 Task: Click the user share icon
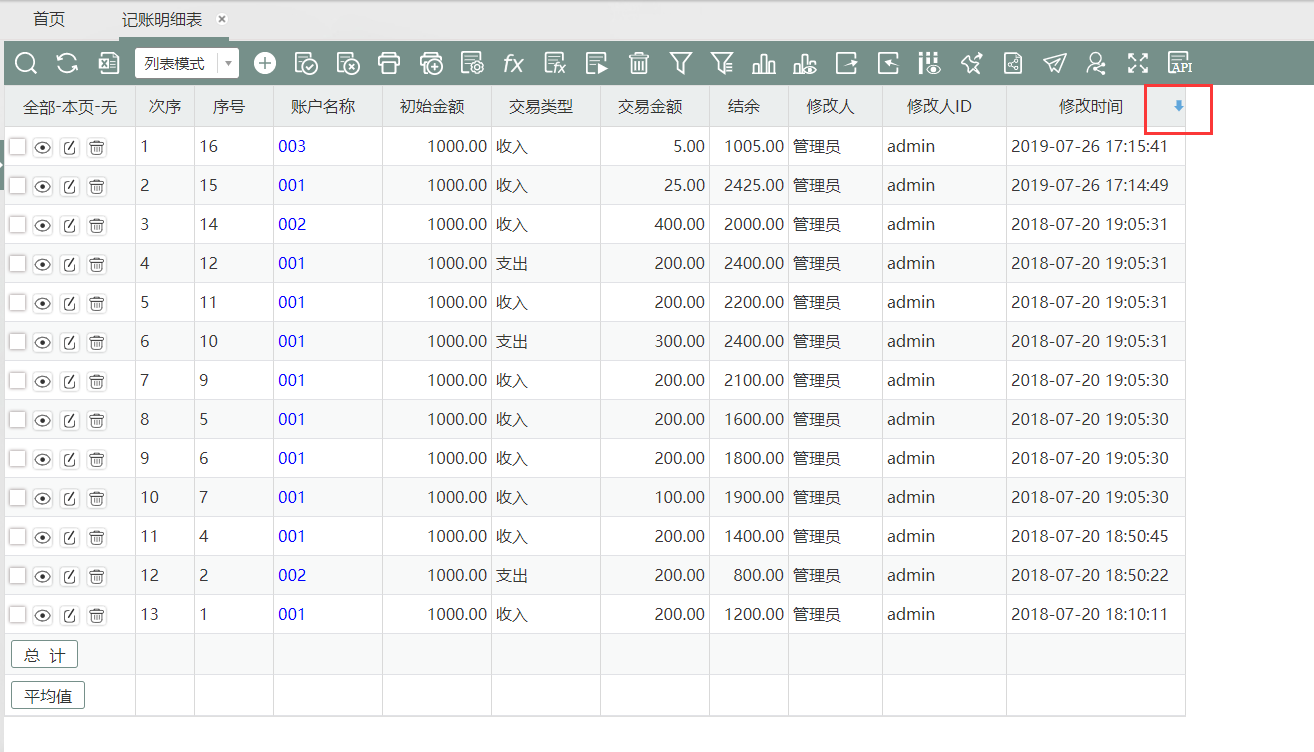[x=1096, y=64]
